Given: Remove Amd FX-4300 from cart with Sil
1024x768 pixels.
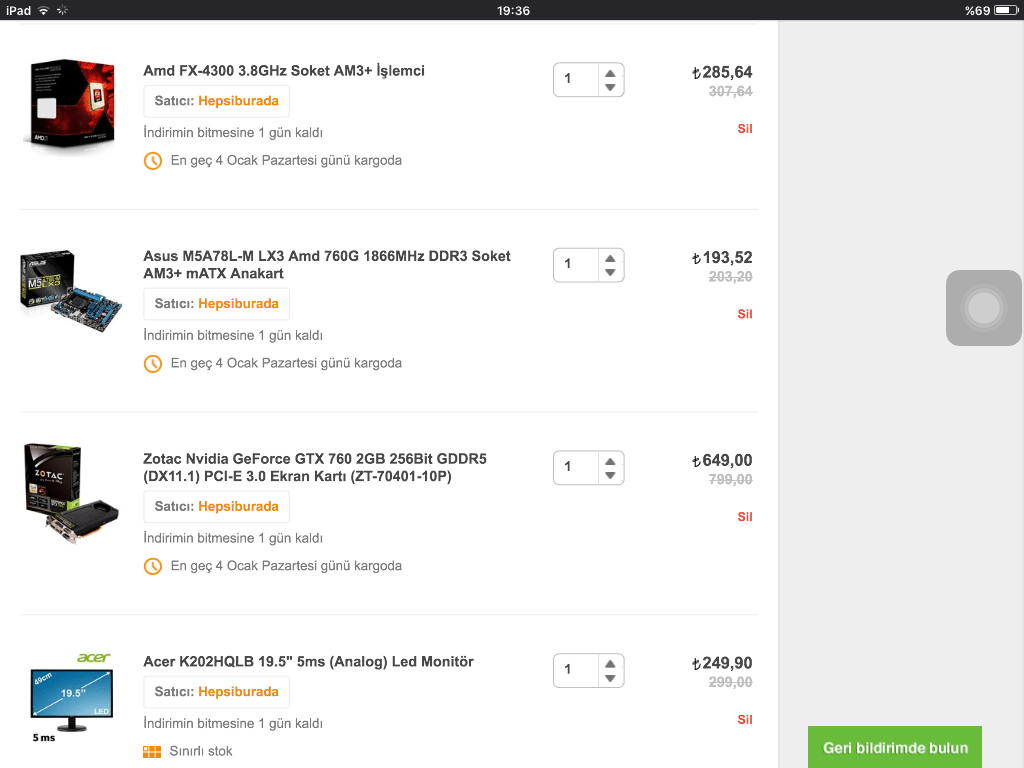Looking at the screenshot, I should (x=744, y=129).
